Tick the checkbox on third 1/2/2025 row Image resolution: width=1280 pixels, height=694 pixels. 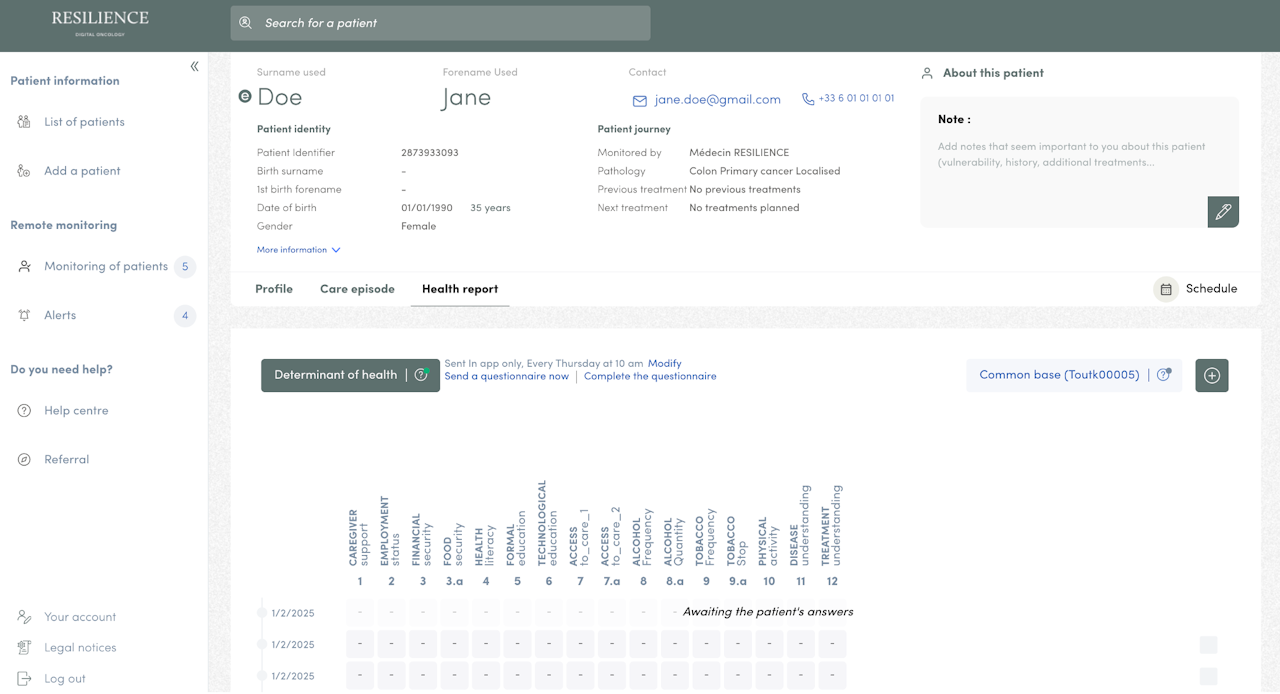(x=1208, y=676)
